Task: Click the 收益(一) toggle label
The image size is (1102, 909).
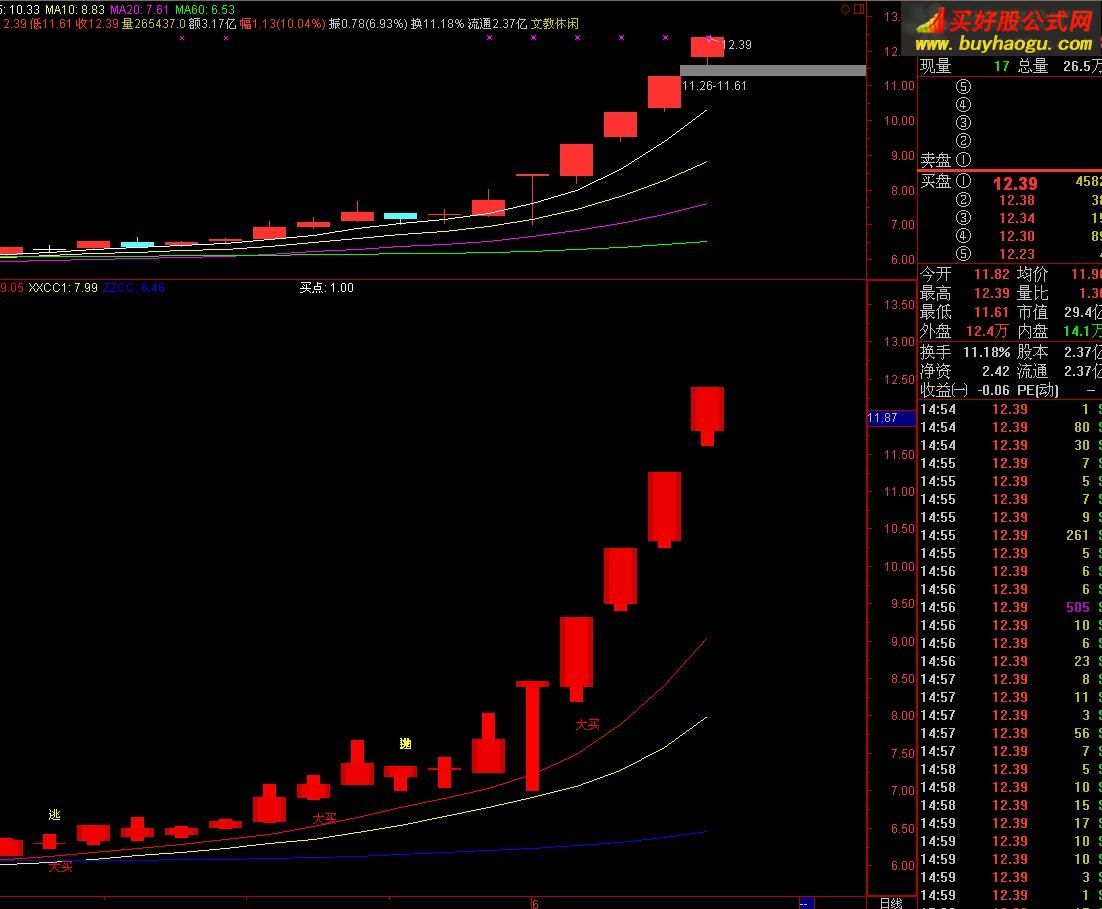Action: [944, 390]
